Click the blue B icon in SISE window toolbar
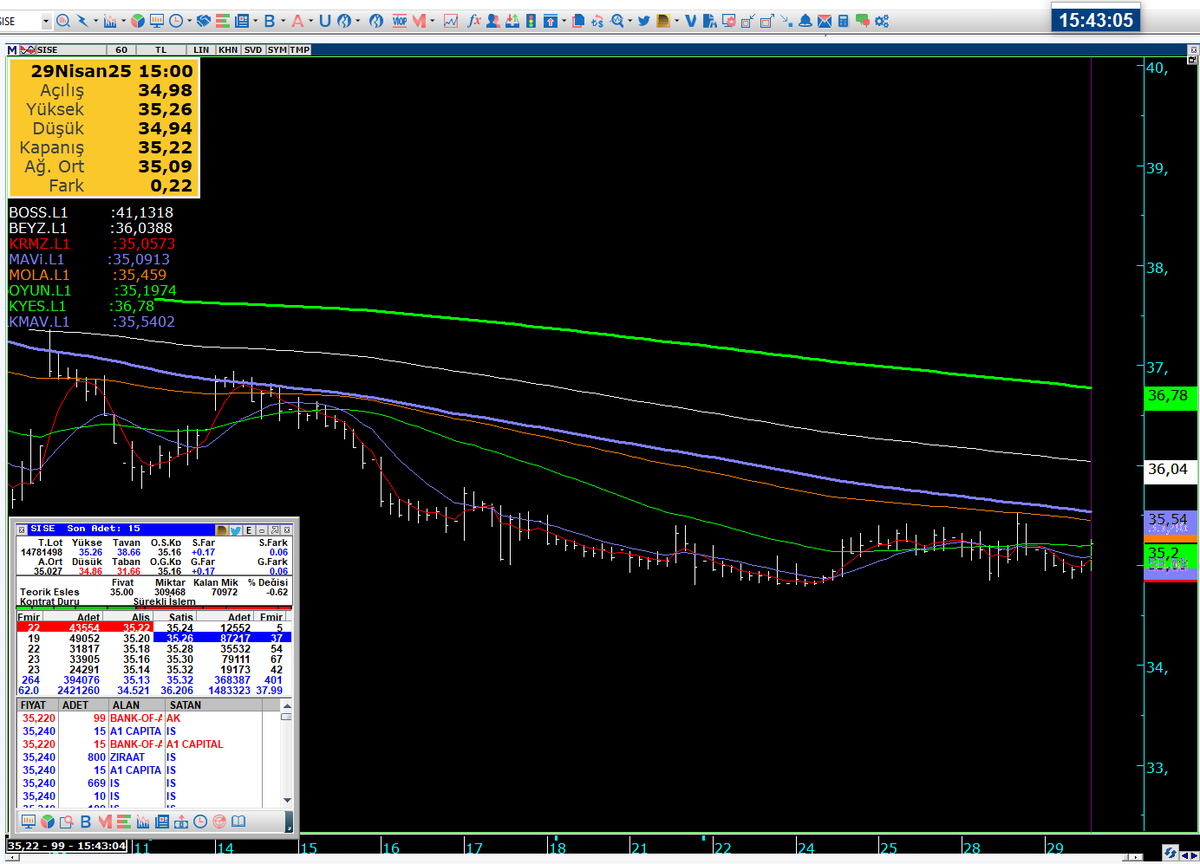Screen dimensions: 1200x864 [x=86, y=821]
